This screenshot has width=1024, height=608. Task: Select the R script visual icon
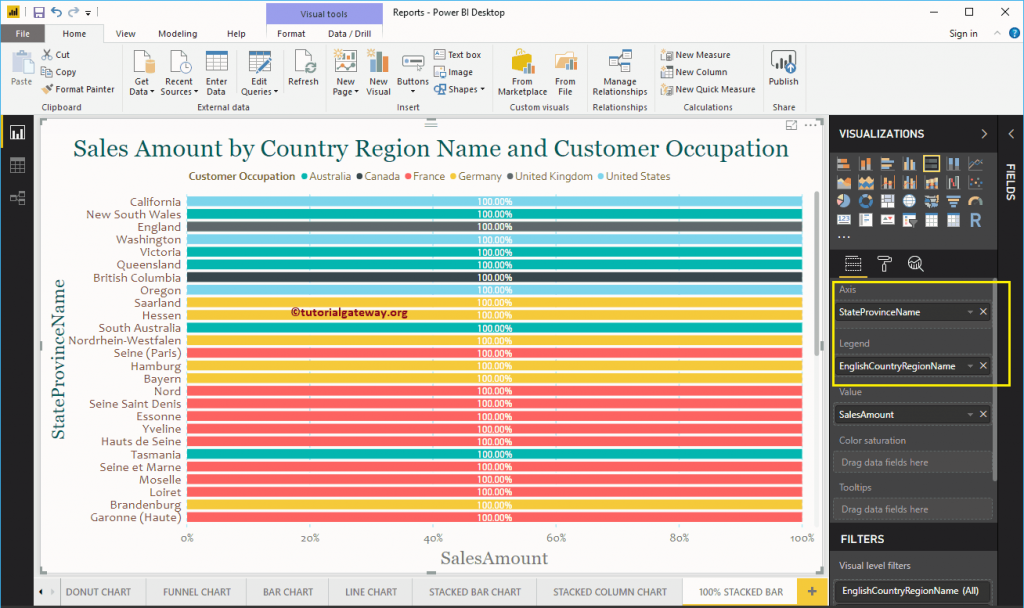point(976,220)
